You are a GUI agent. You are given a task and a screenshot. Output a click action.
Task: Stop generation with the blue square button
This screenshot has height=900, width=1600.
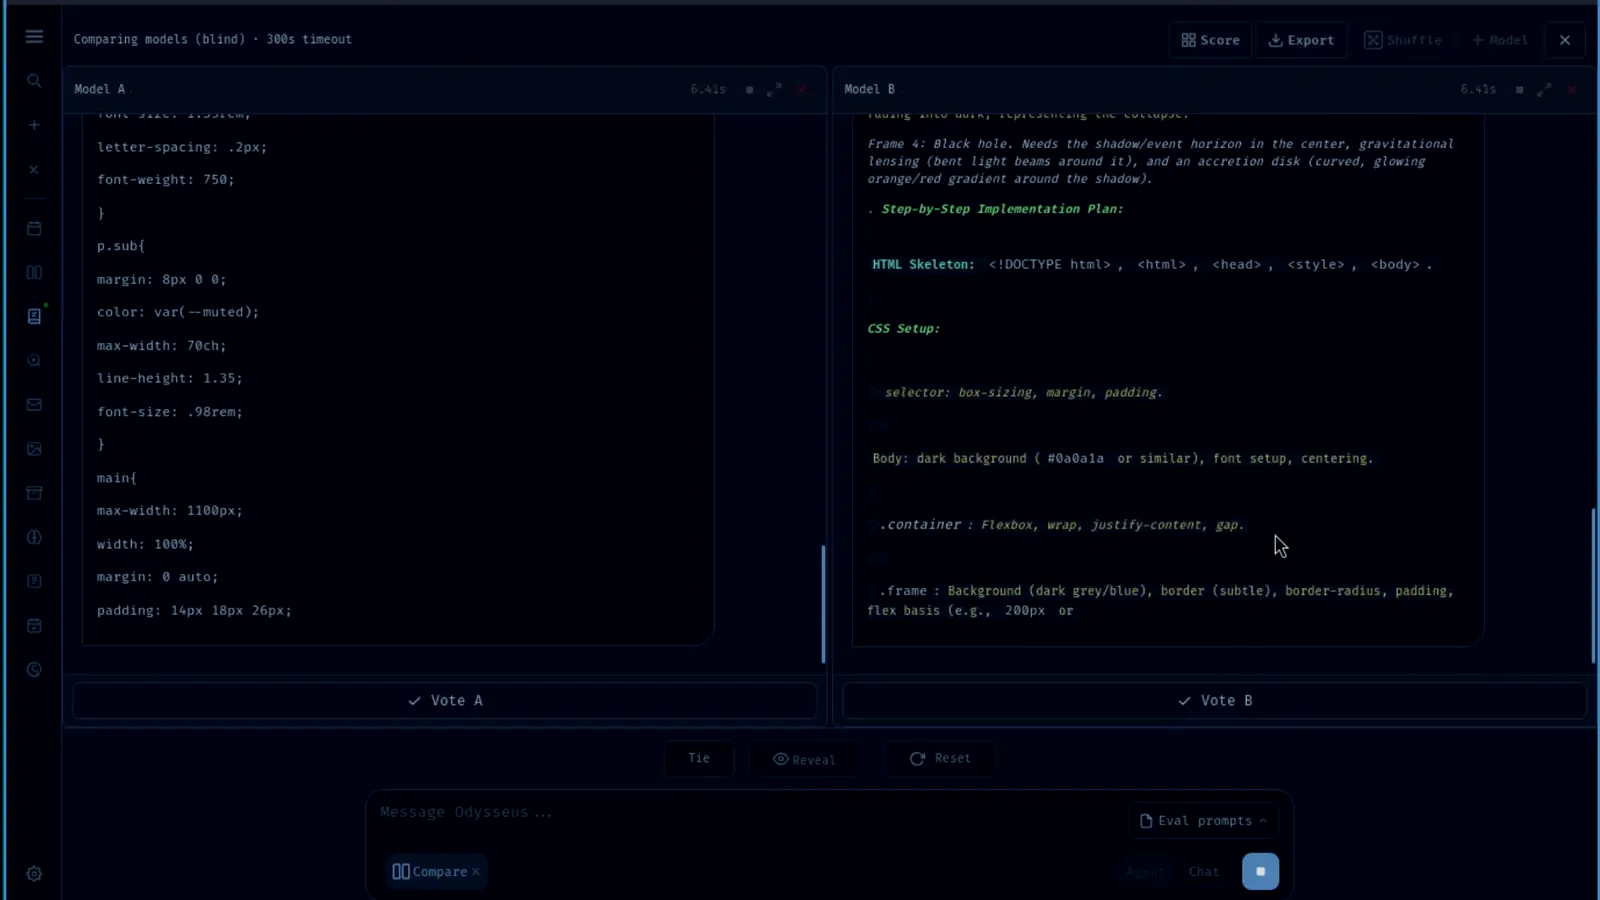1260,872
